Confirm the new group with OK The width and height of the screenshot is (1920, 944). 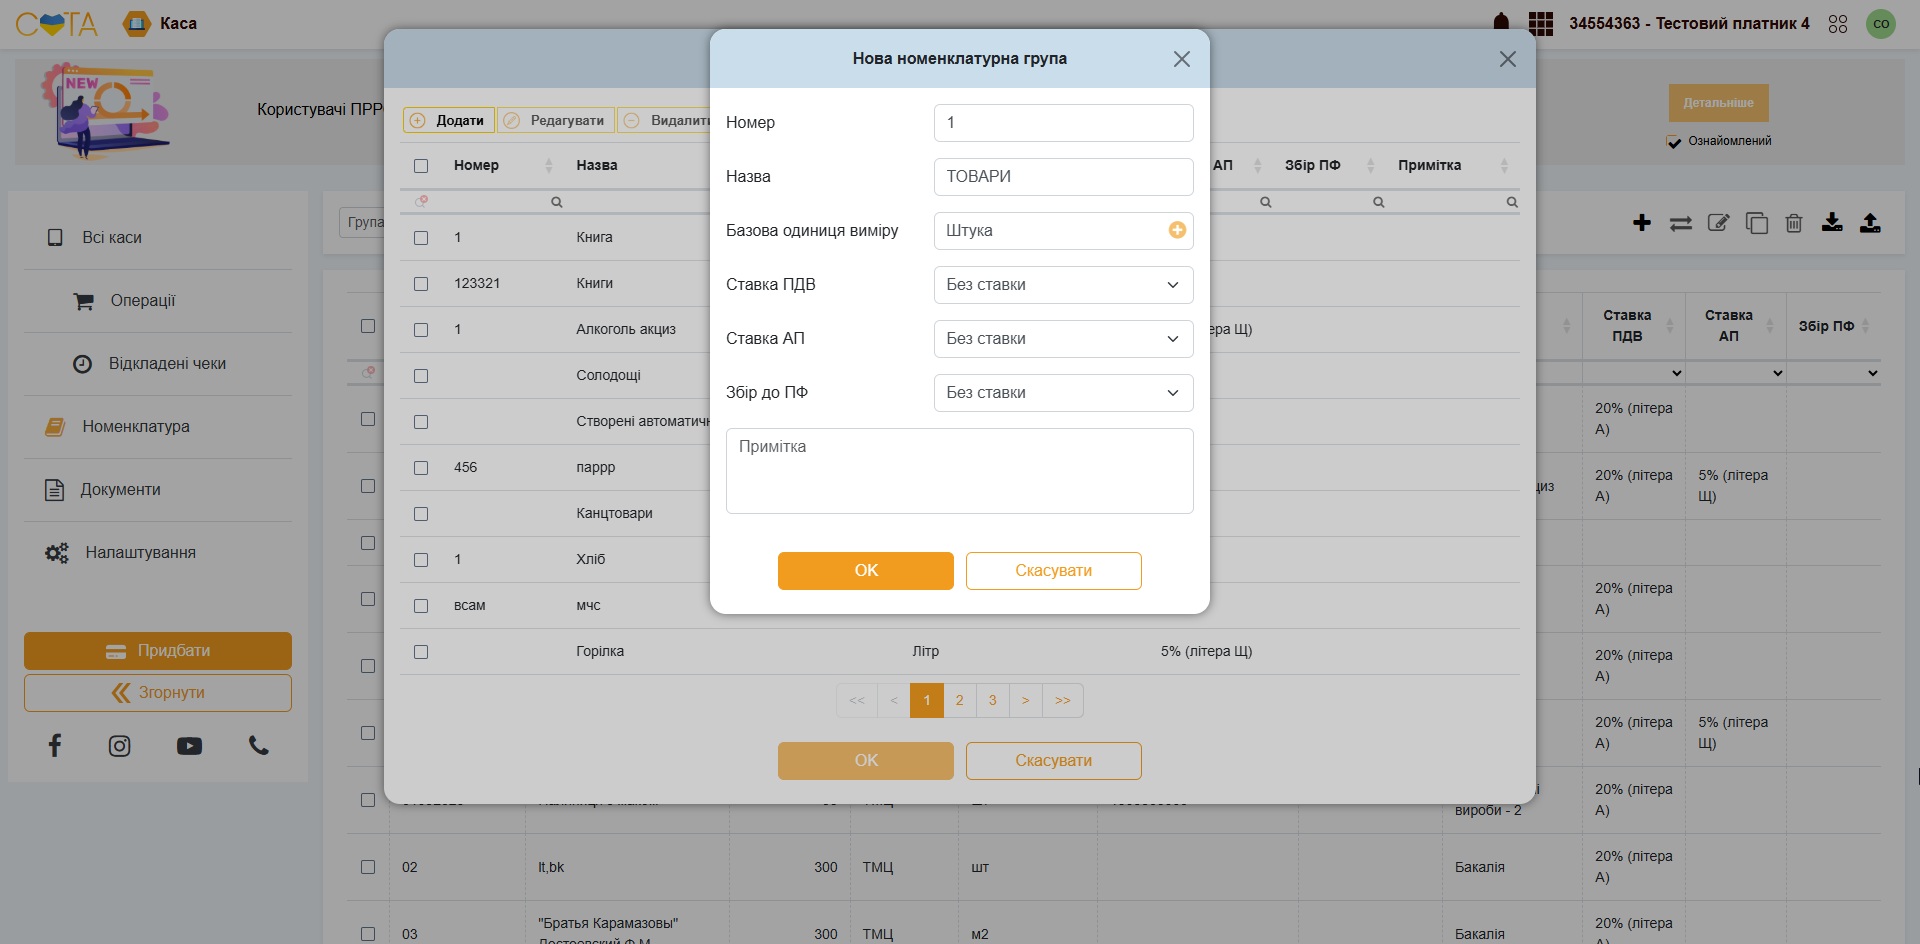click(x=865, y=571)
